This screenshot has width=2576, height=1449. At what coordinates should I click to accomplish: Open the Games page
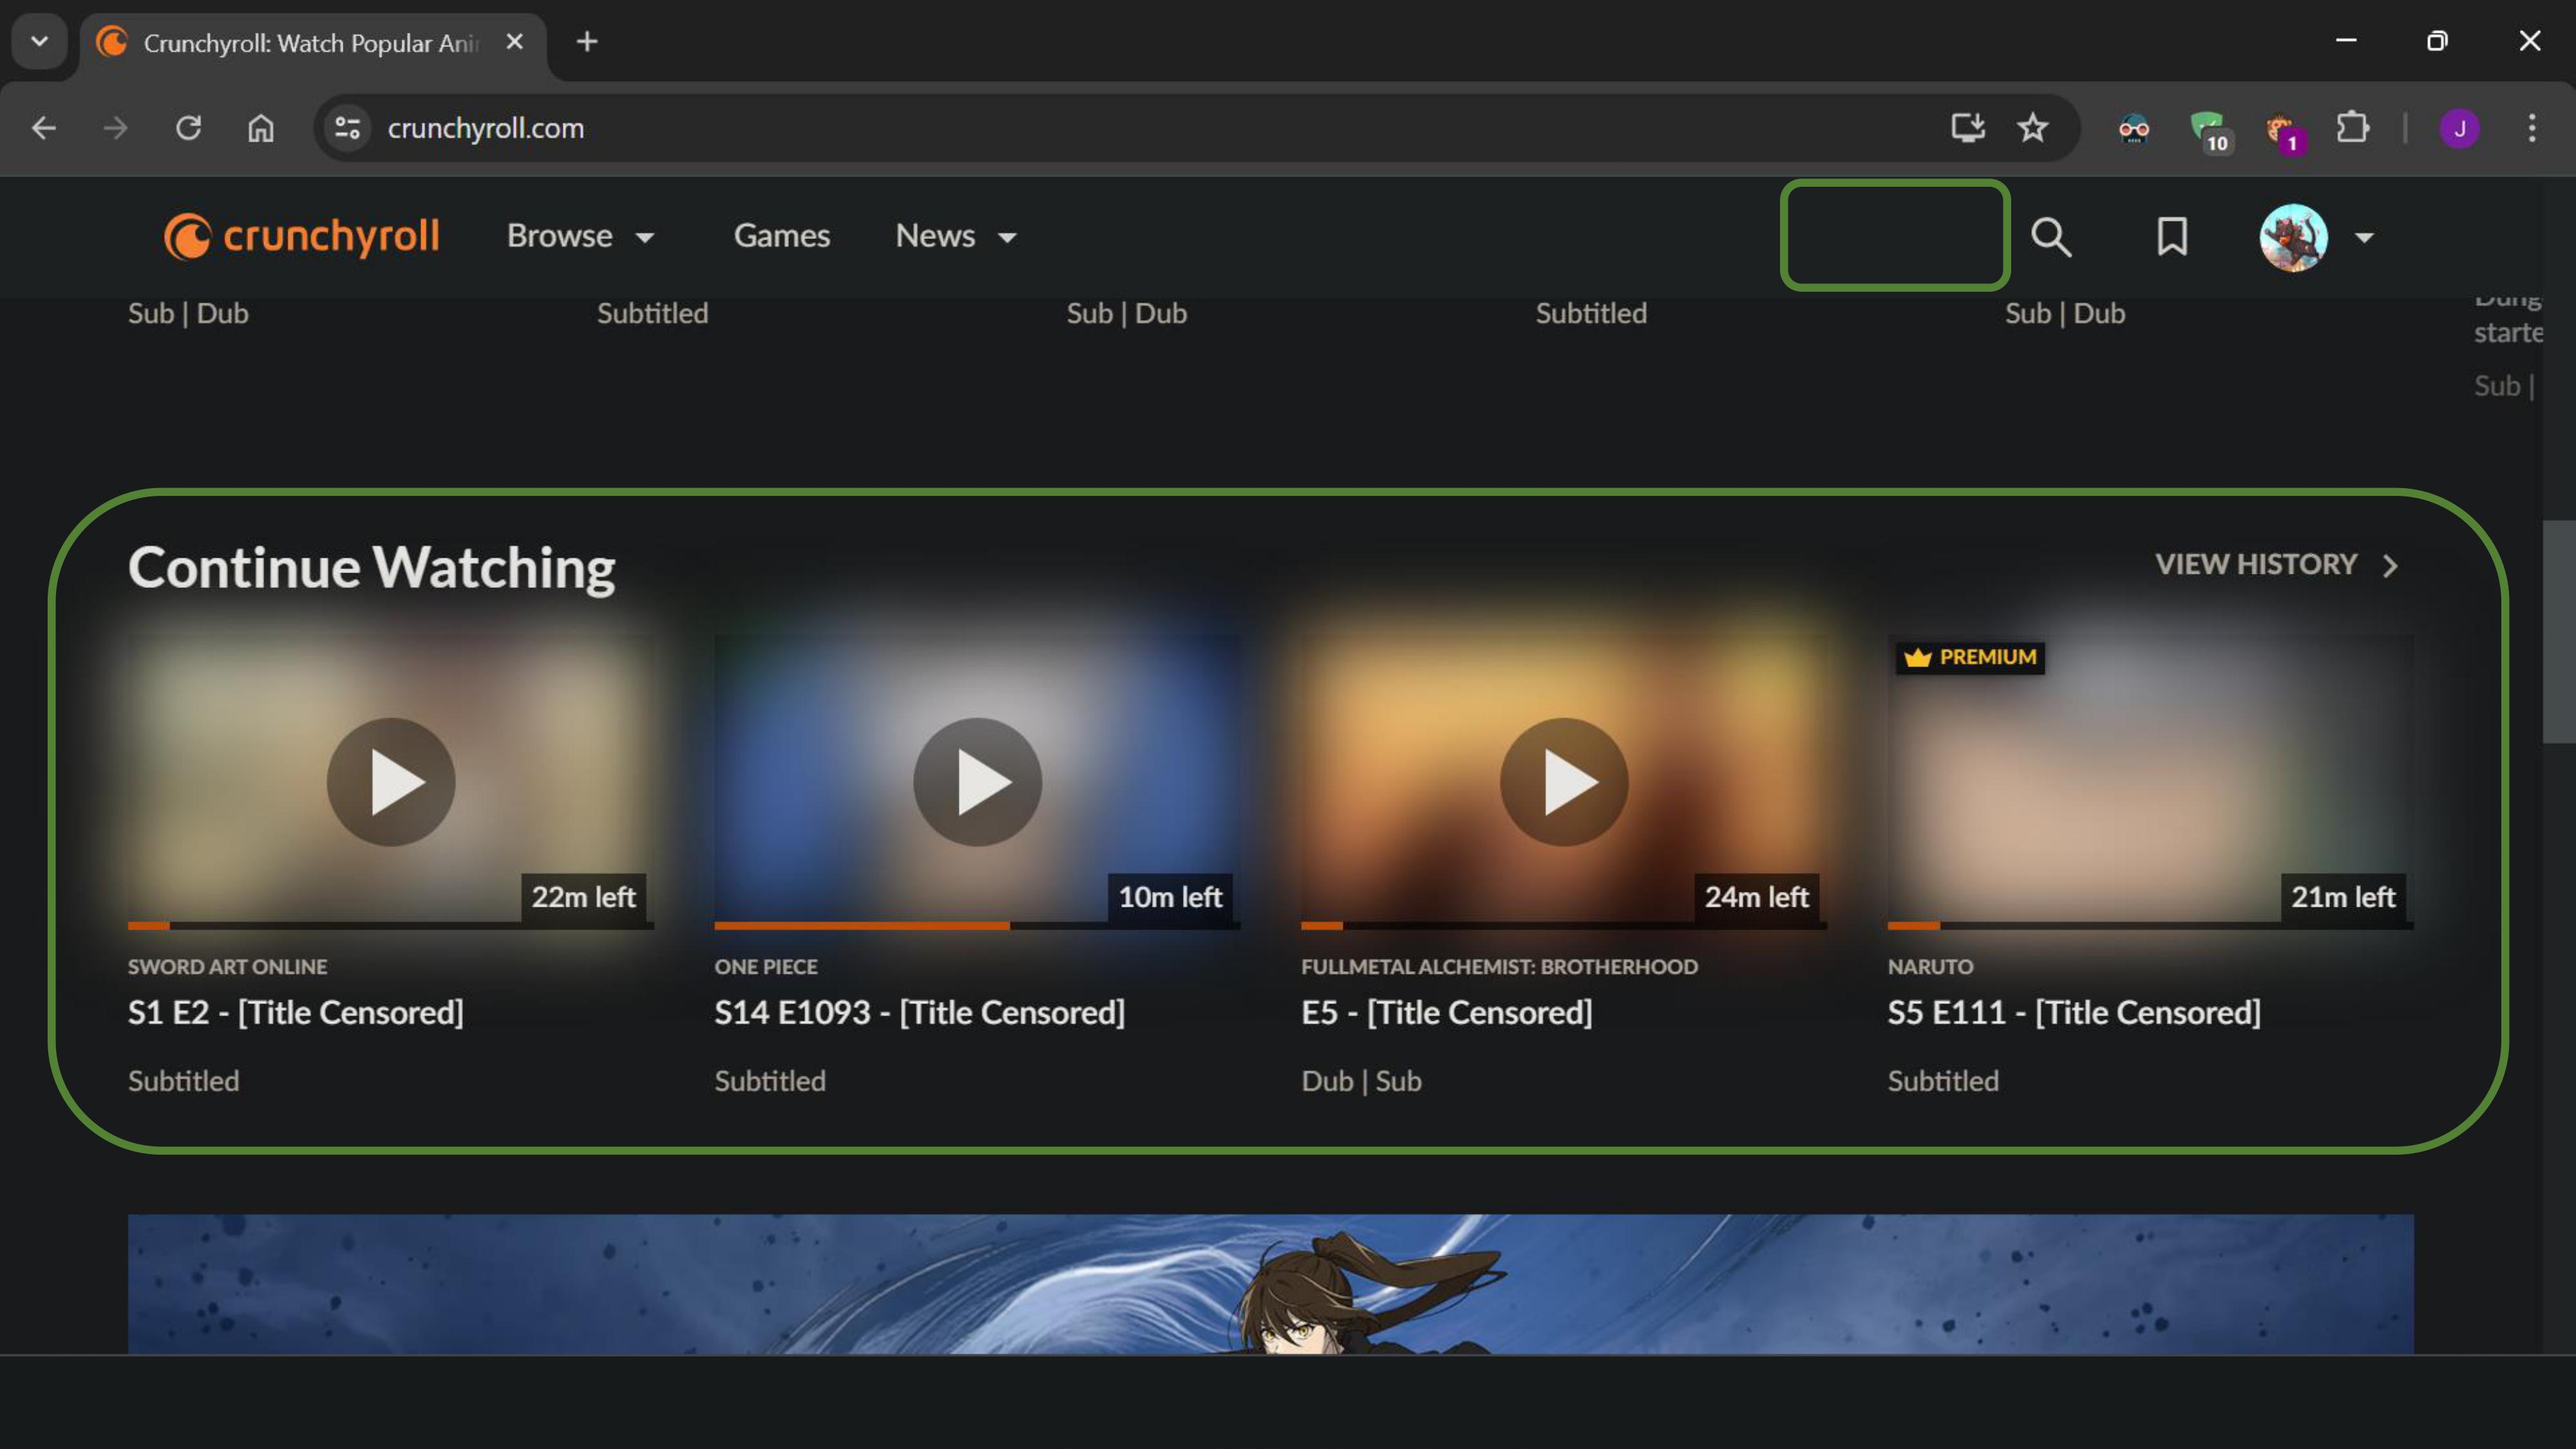pyautogui.click(x=782, y=236)
